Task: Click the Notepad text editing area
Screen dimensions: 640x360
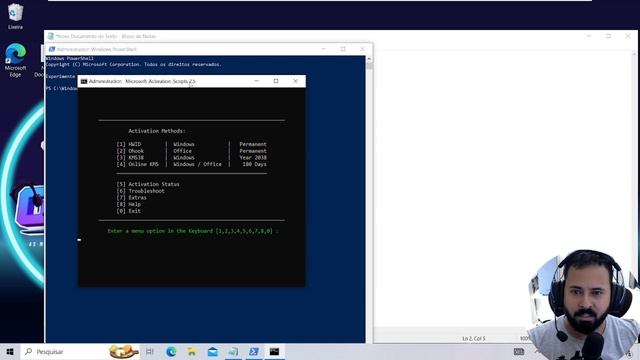Action: tap(502, 188)
